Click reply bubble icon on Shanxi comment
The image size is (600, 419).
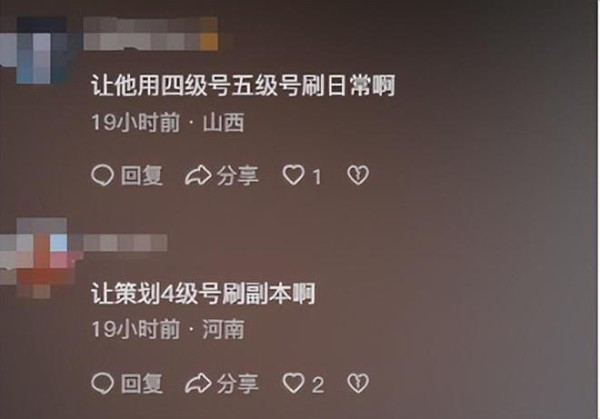pos(103,176)
